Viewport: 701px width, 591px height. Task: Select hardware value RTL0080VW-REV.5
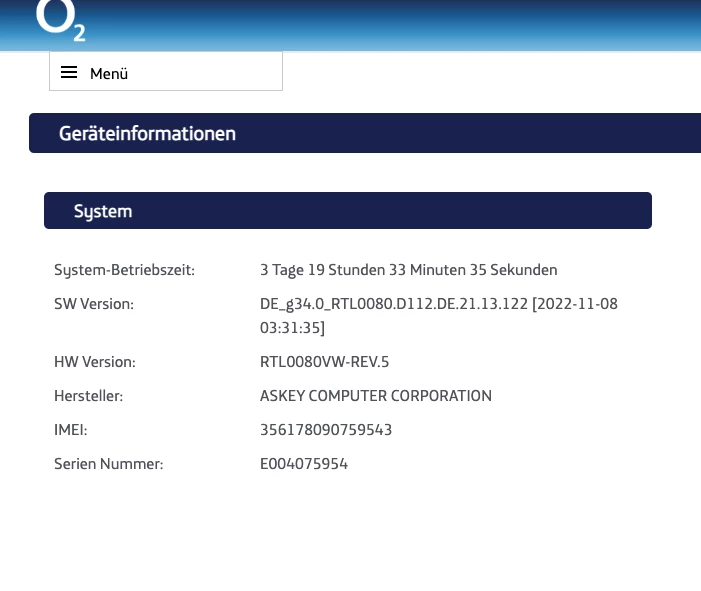pos(325,362)
